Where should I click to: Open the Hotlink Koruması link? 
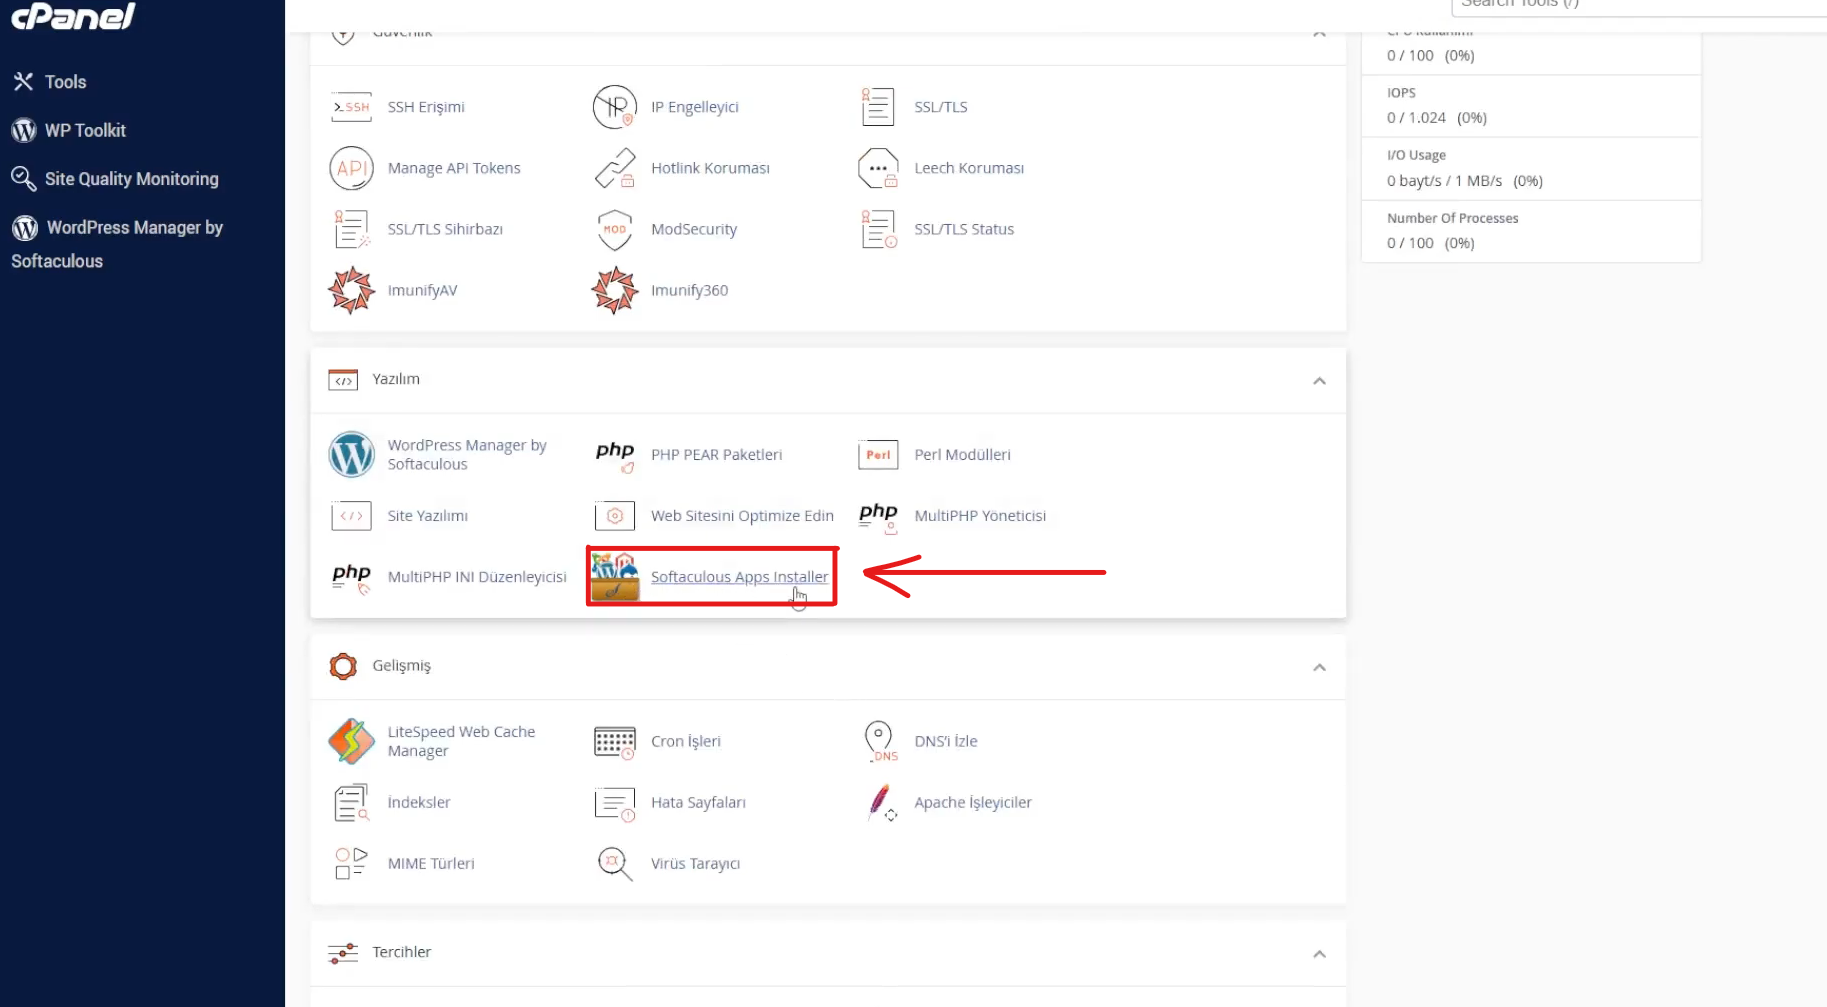pyautogui.click(x=710, y=168)
